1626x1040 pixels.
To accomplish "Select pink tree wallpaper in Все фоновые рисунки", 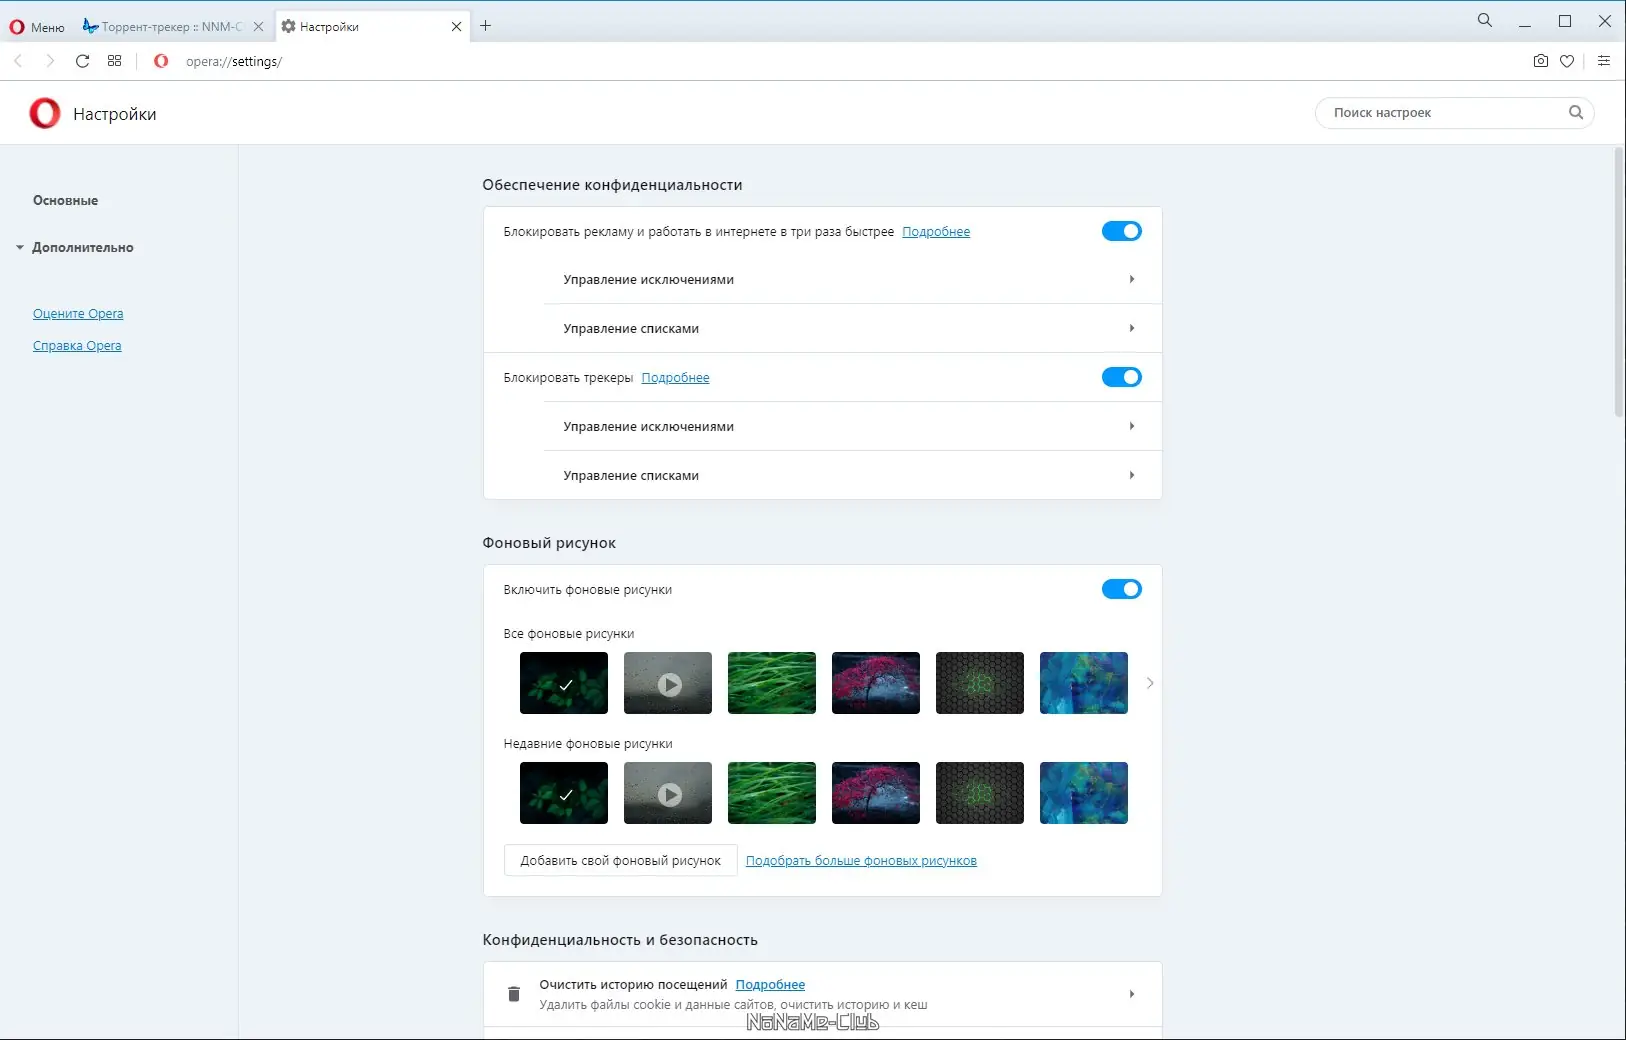I will (x=876, y=683).
